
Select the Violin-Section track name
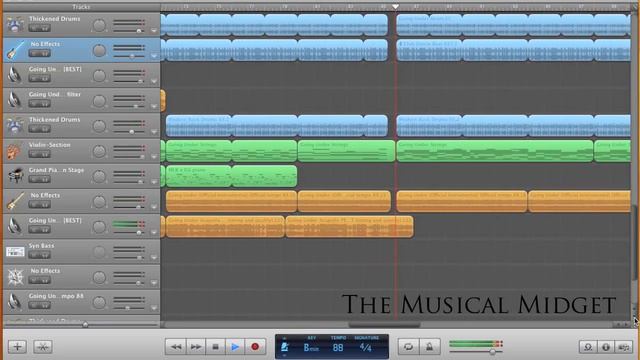(x=49, y=145)
